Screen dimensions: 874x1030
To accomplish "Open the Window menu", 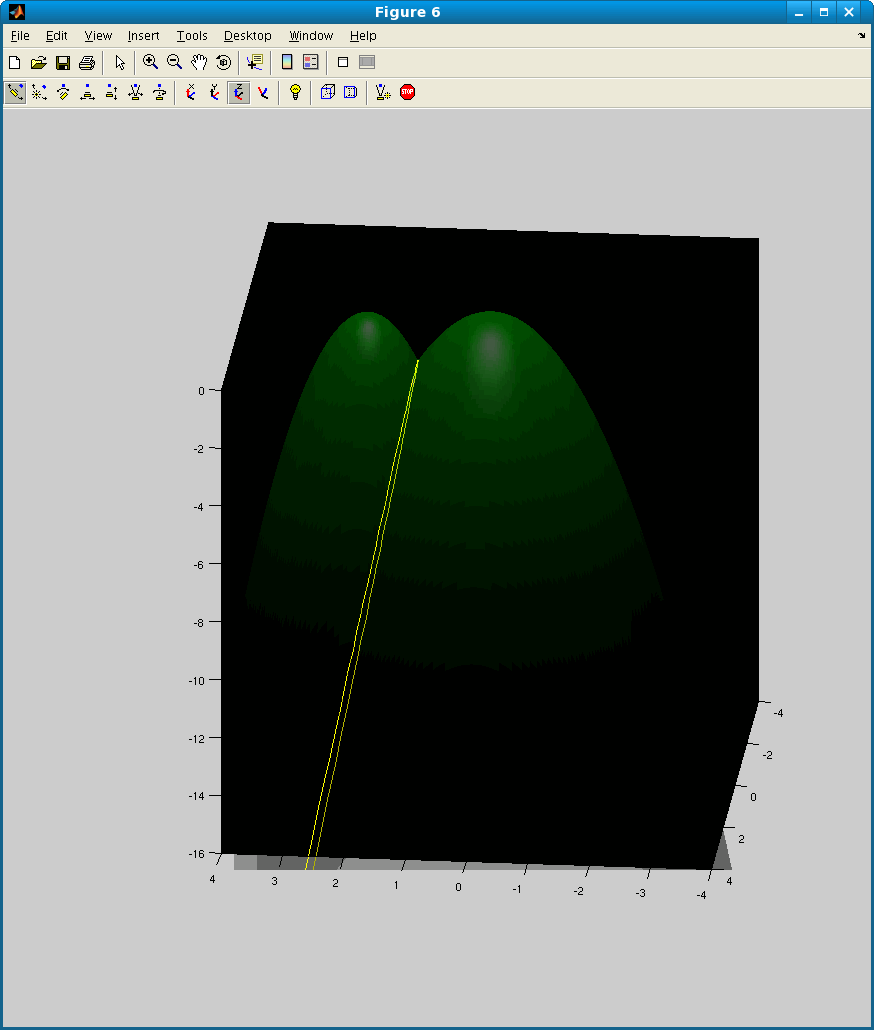I will coord(311,35).
